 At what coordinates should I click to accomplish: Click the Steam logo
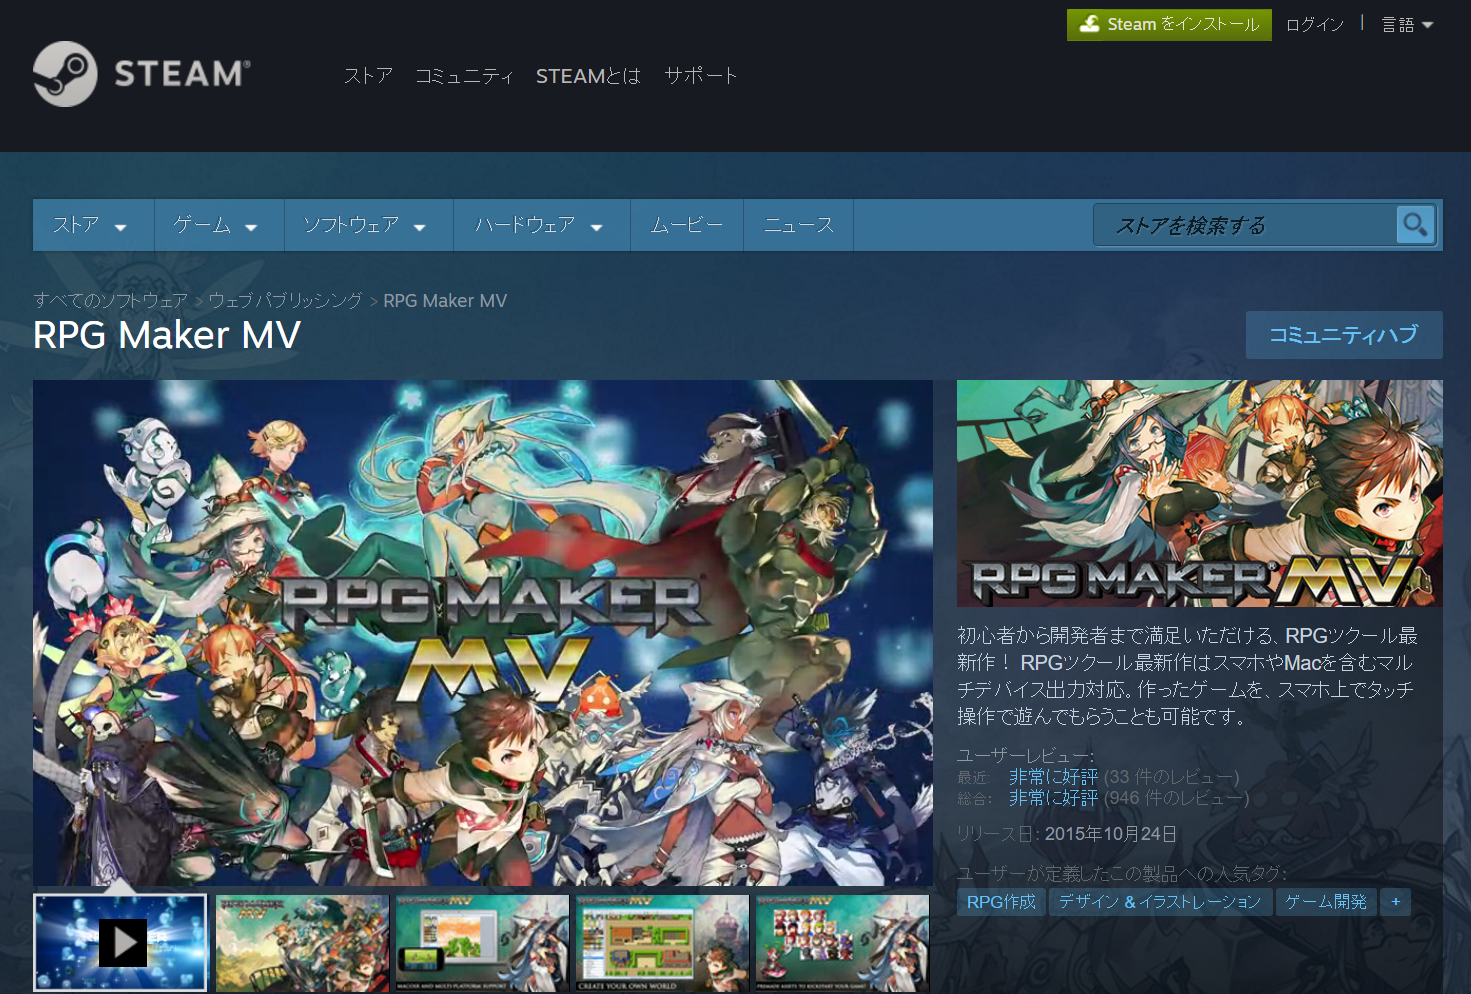tap(140, 74)
